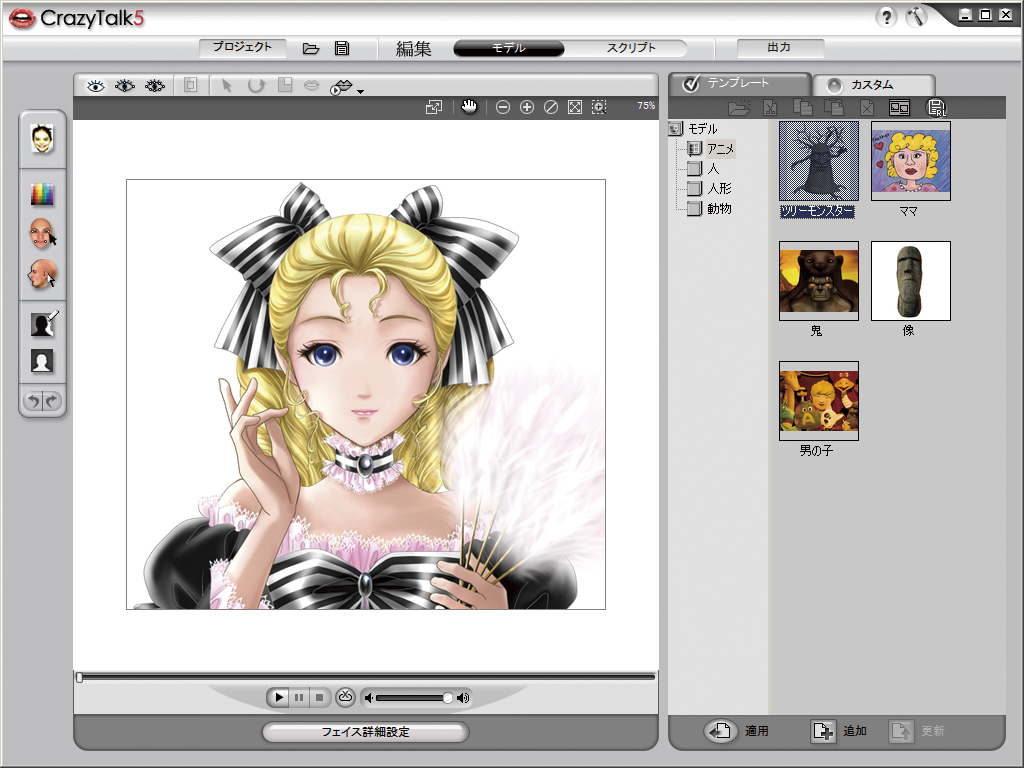The image size is (1024, 768).
Task: Fit image to screen icon
Action: [x=575, y=107]
